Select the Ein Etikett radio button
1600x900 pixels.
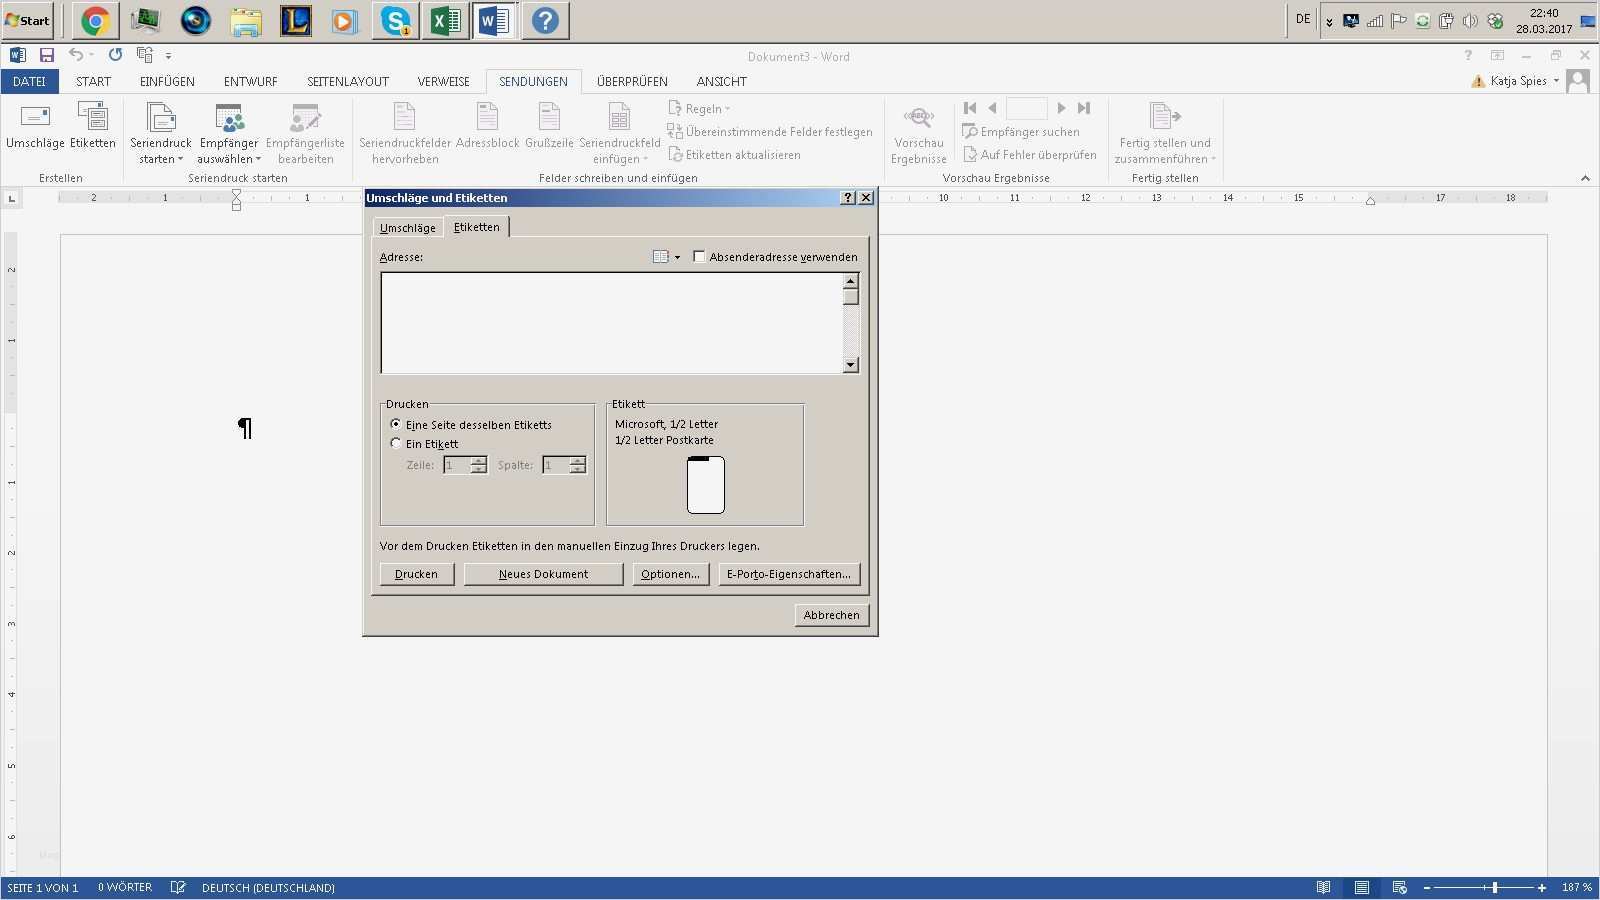pyautogui.click(x=396, y=443)
